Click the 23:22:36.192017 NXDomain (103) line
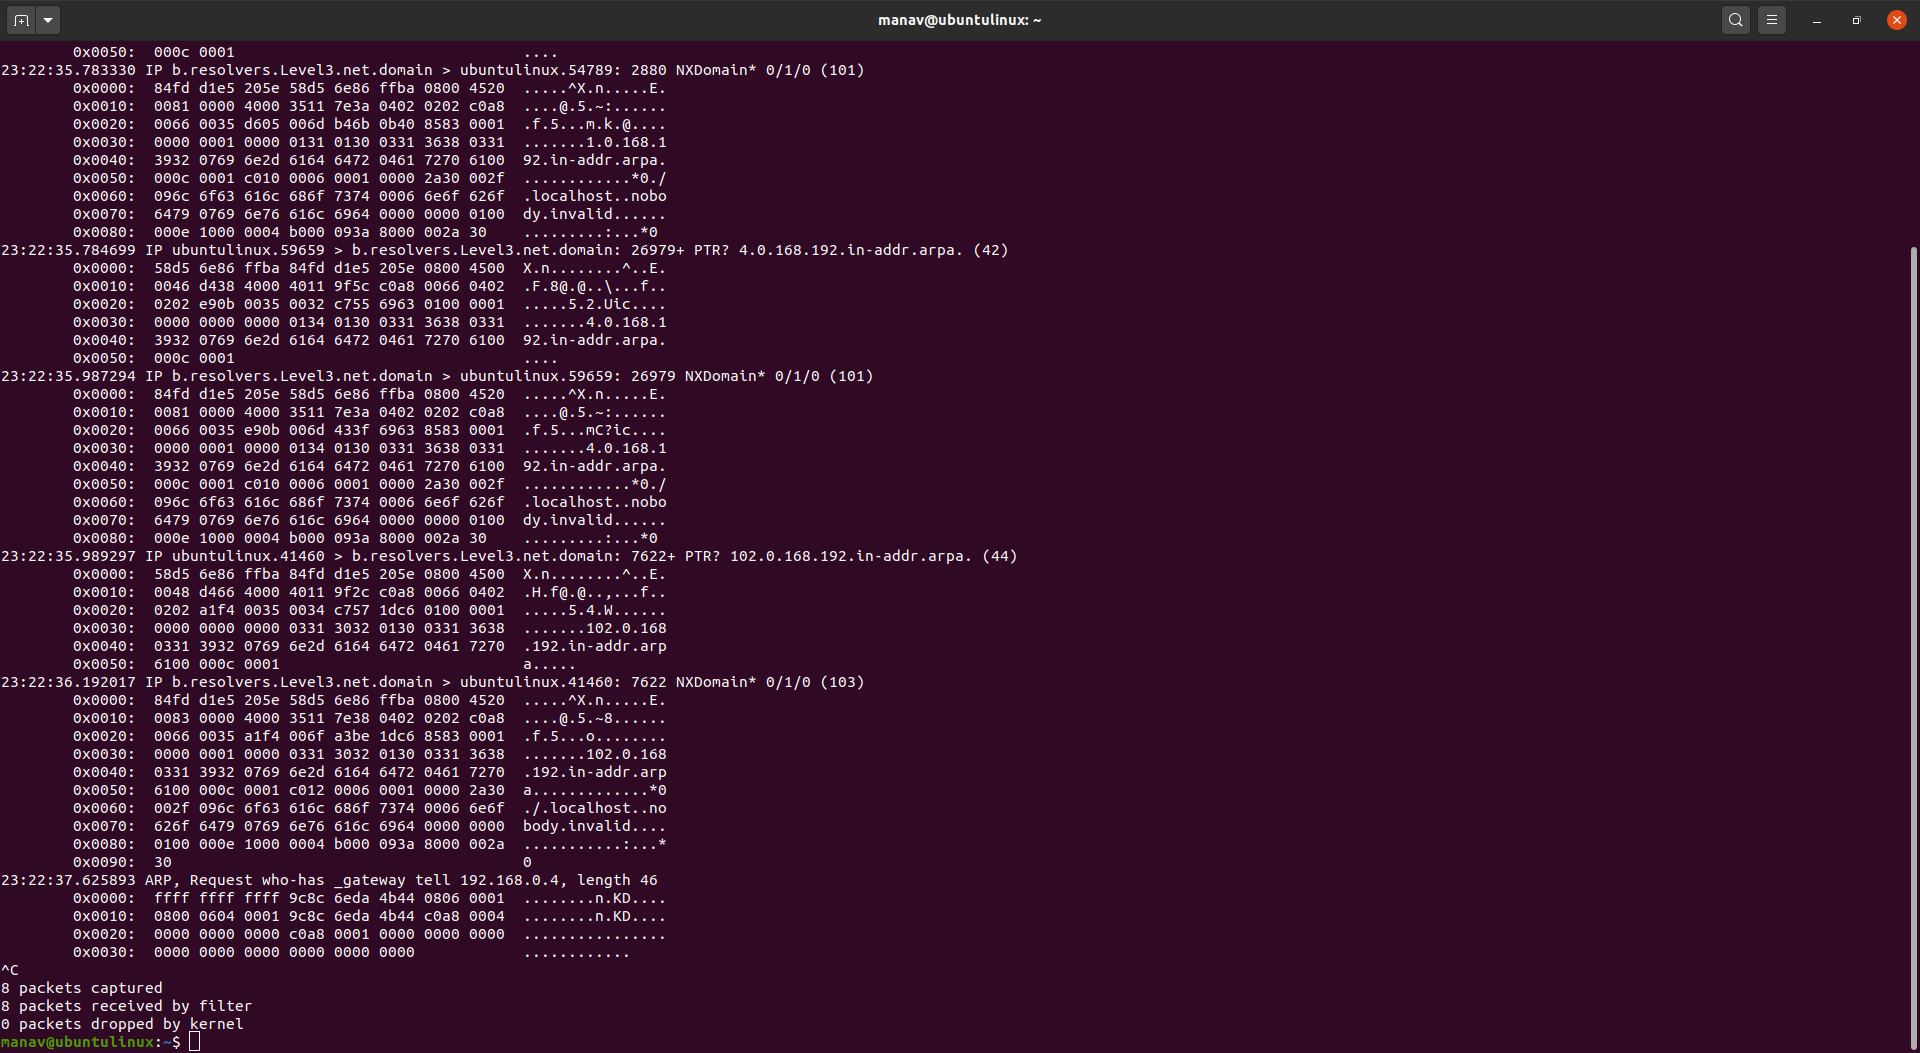The height and width of the screenshot is (1053, 1920). 432,682
